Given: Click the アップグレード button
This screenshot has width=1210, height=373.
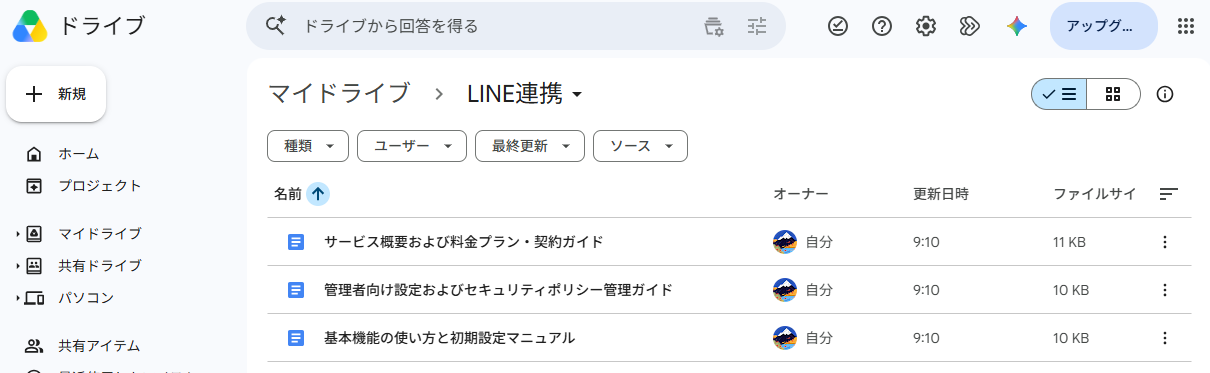Looking at the screenshot, I should (1104, 27).
